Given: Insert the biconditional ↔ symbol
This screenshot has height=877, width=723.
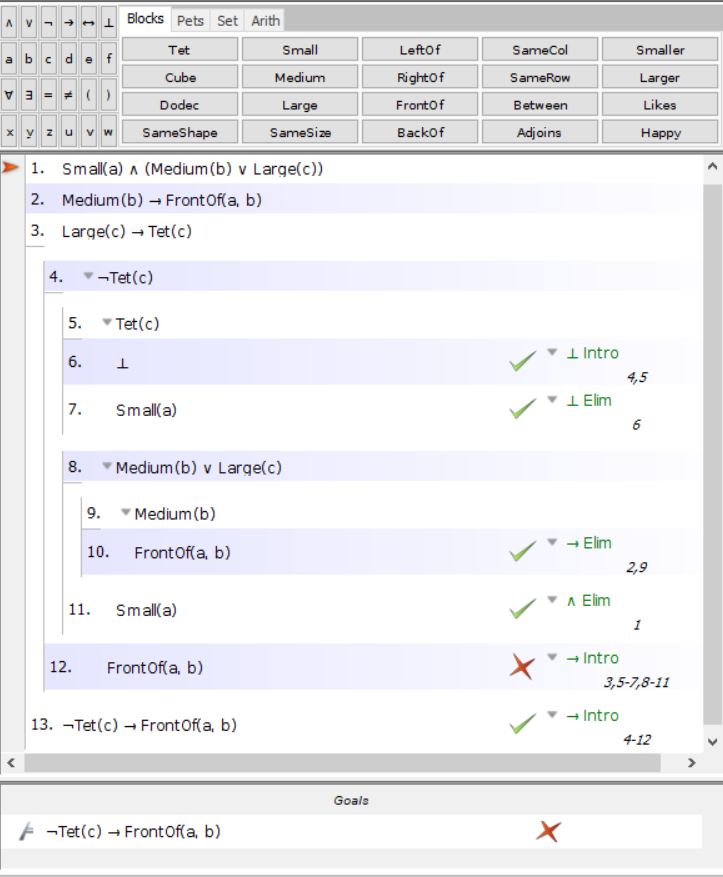Looking at the screenshot, I should 89,23.
